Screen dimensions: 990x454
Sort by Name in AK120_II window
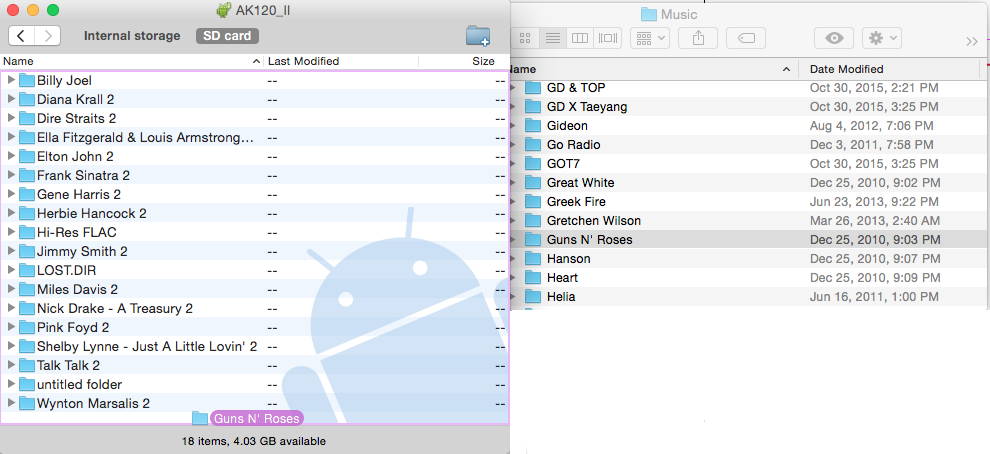(131, 61)
